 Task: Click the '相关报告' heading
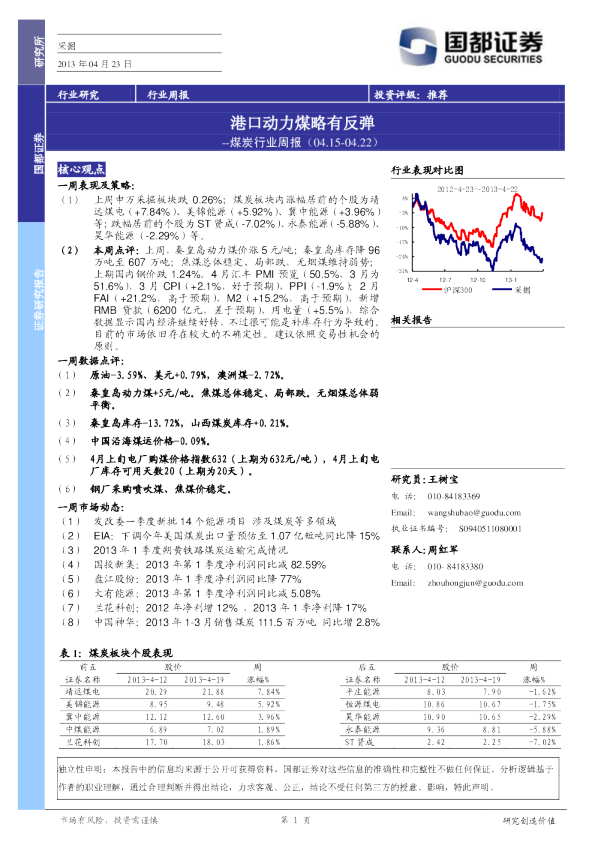pyautogui.click(x=411, y=320)
